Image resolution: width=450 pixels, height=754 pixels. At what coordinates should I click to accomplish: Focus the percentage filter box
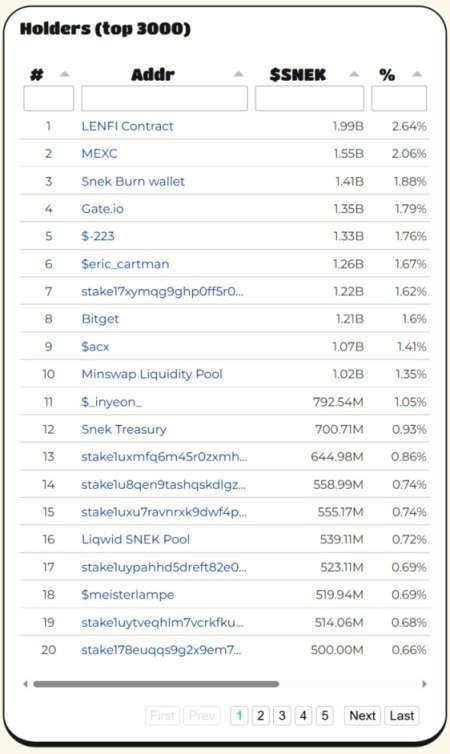(399, 98)
